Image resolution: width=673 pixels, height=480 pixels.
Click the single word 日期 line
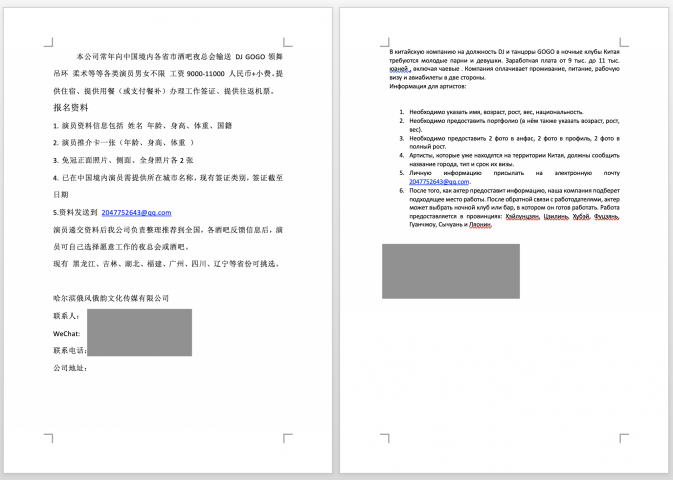pos(61,194)
